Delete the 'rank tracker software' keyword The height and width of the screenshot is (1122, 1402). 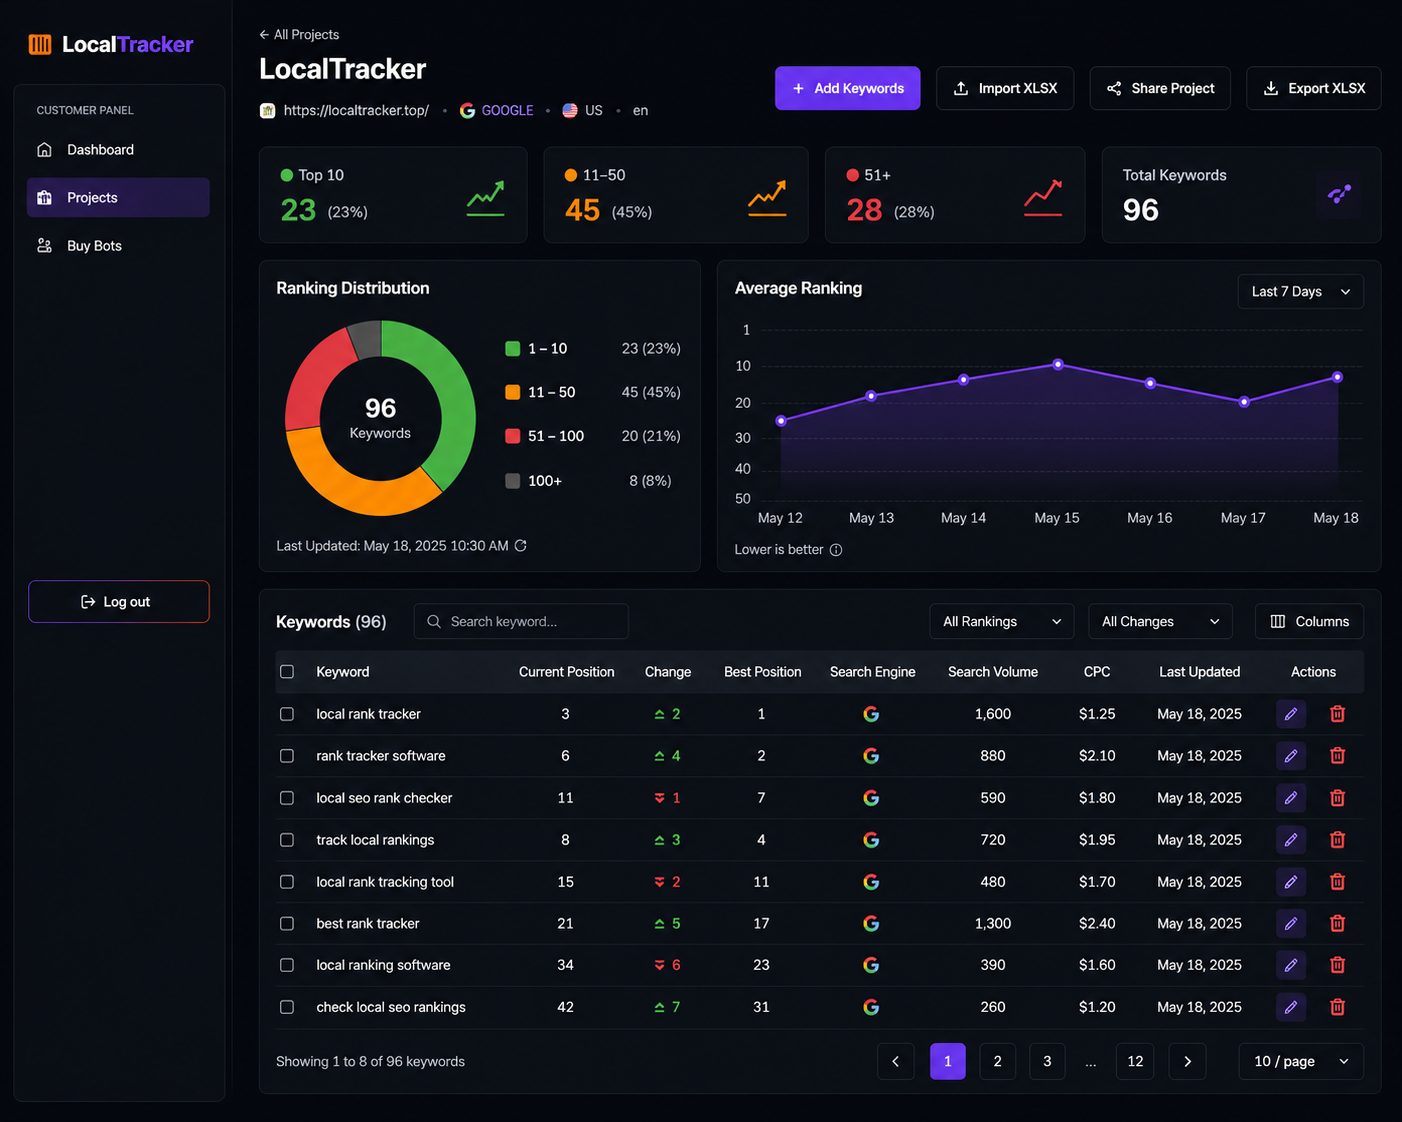[1337, 756]
